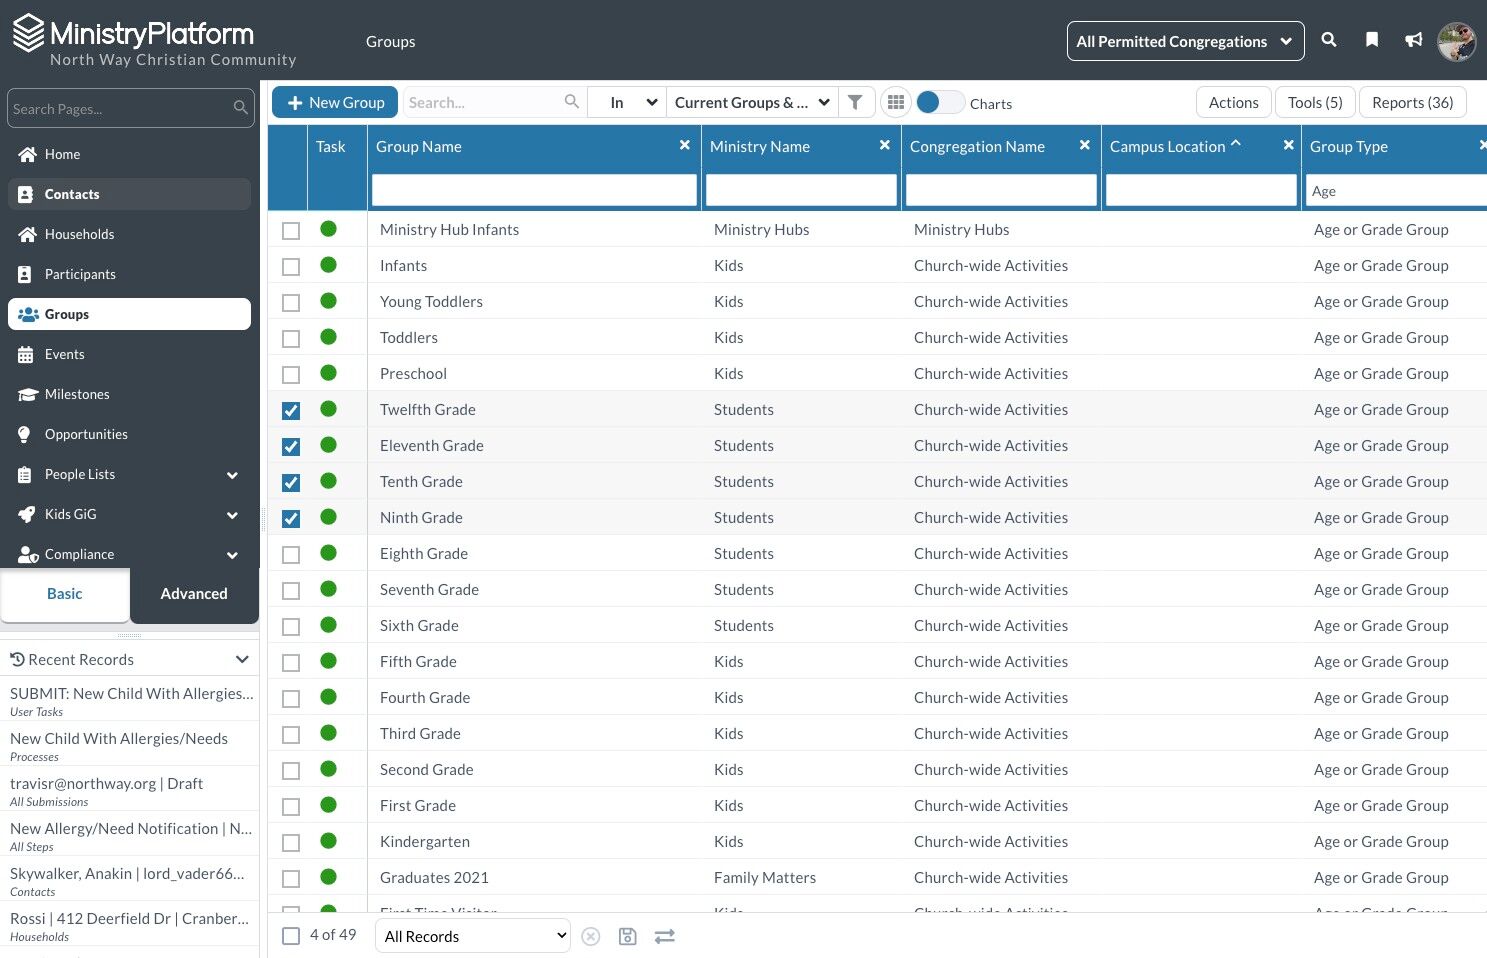Toggle the Charts switch
1487x958 pixels.
(x=940, y=102)
